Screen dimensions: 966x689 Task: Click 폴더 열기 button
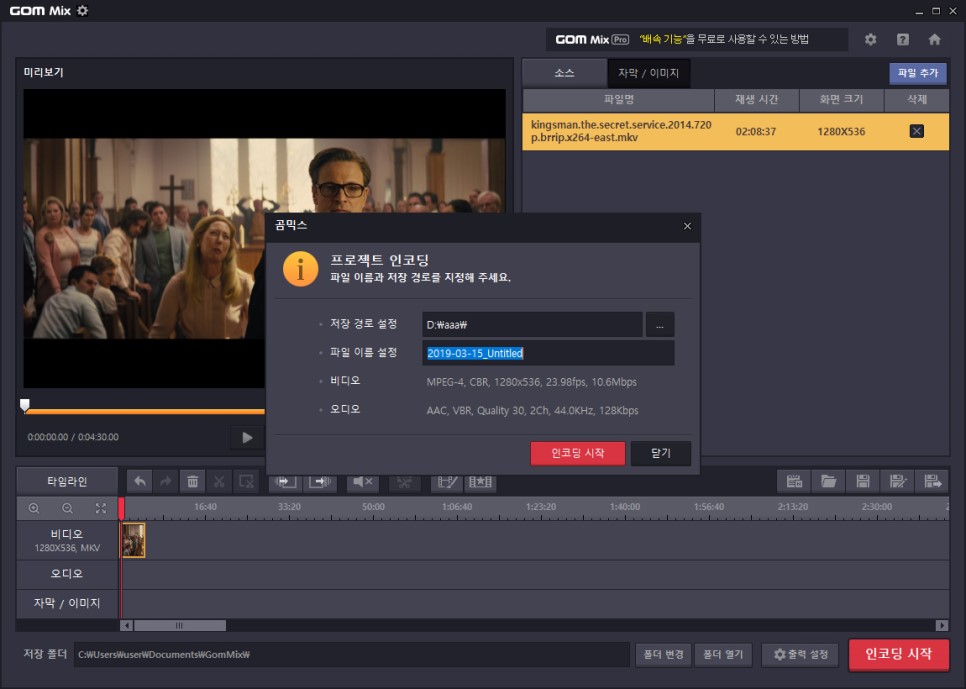click(x=723, y=654)
